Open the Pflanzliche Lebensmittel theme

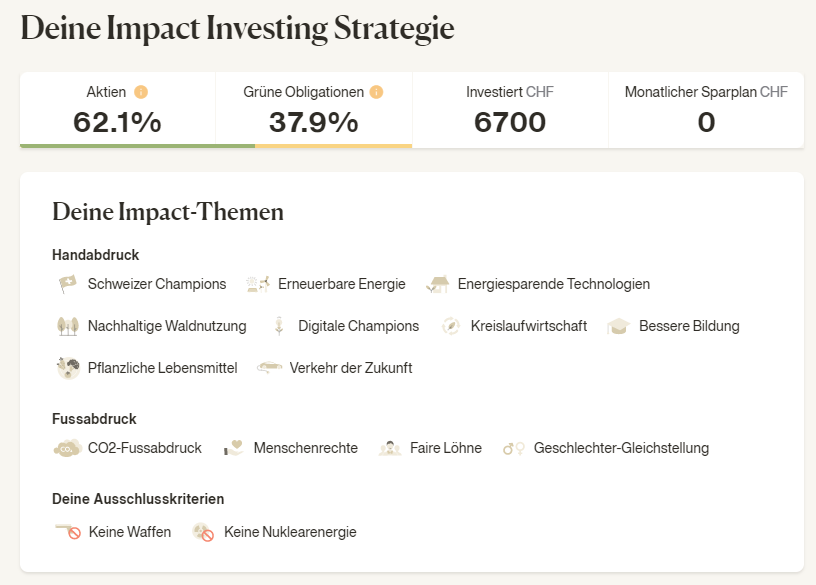coord(162,368)
